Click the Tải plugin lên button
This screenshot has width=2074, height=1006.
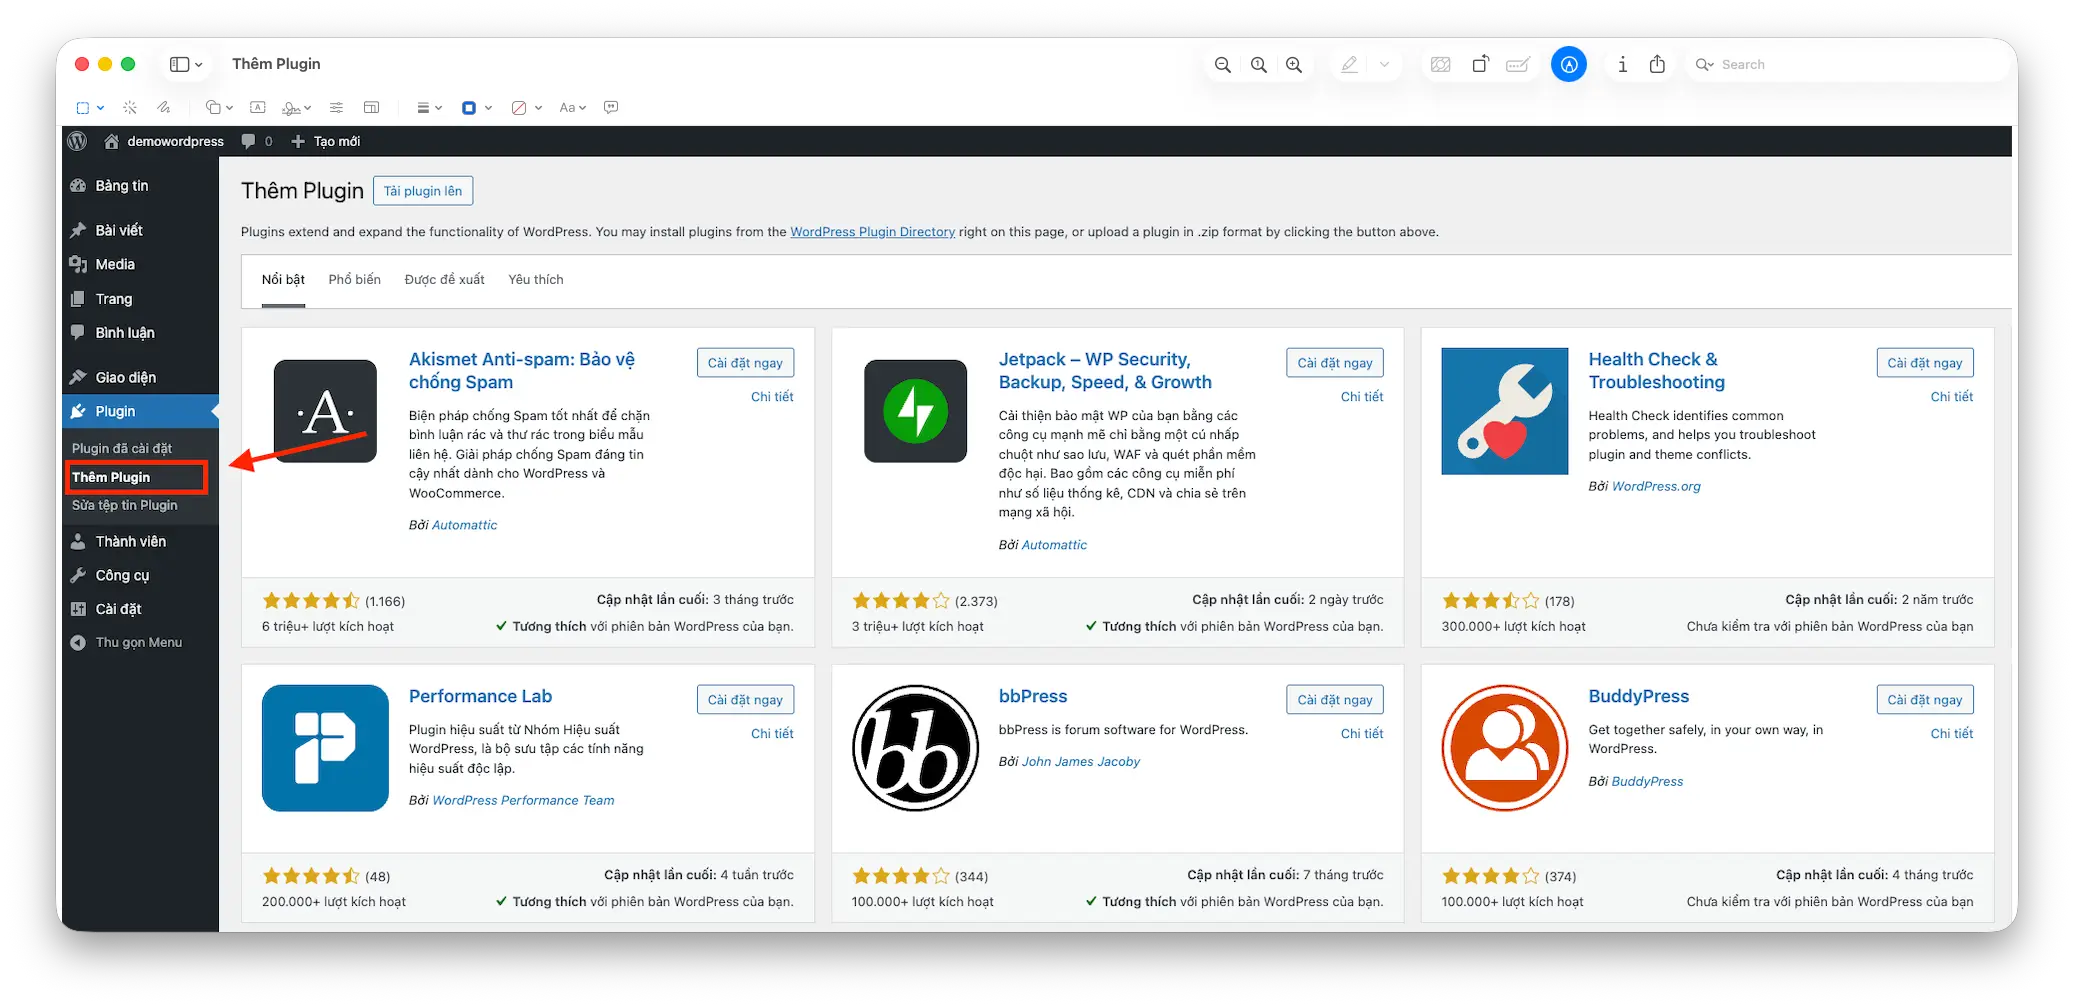click(x=423, y=190)
